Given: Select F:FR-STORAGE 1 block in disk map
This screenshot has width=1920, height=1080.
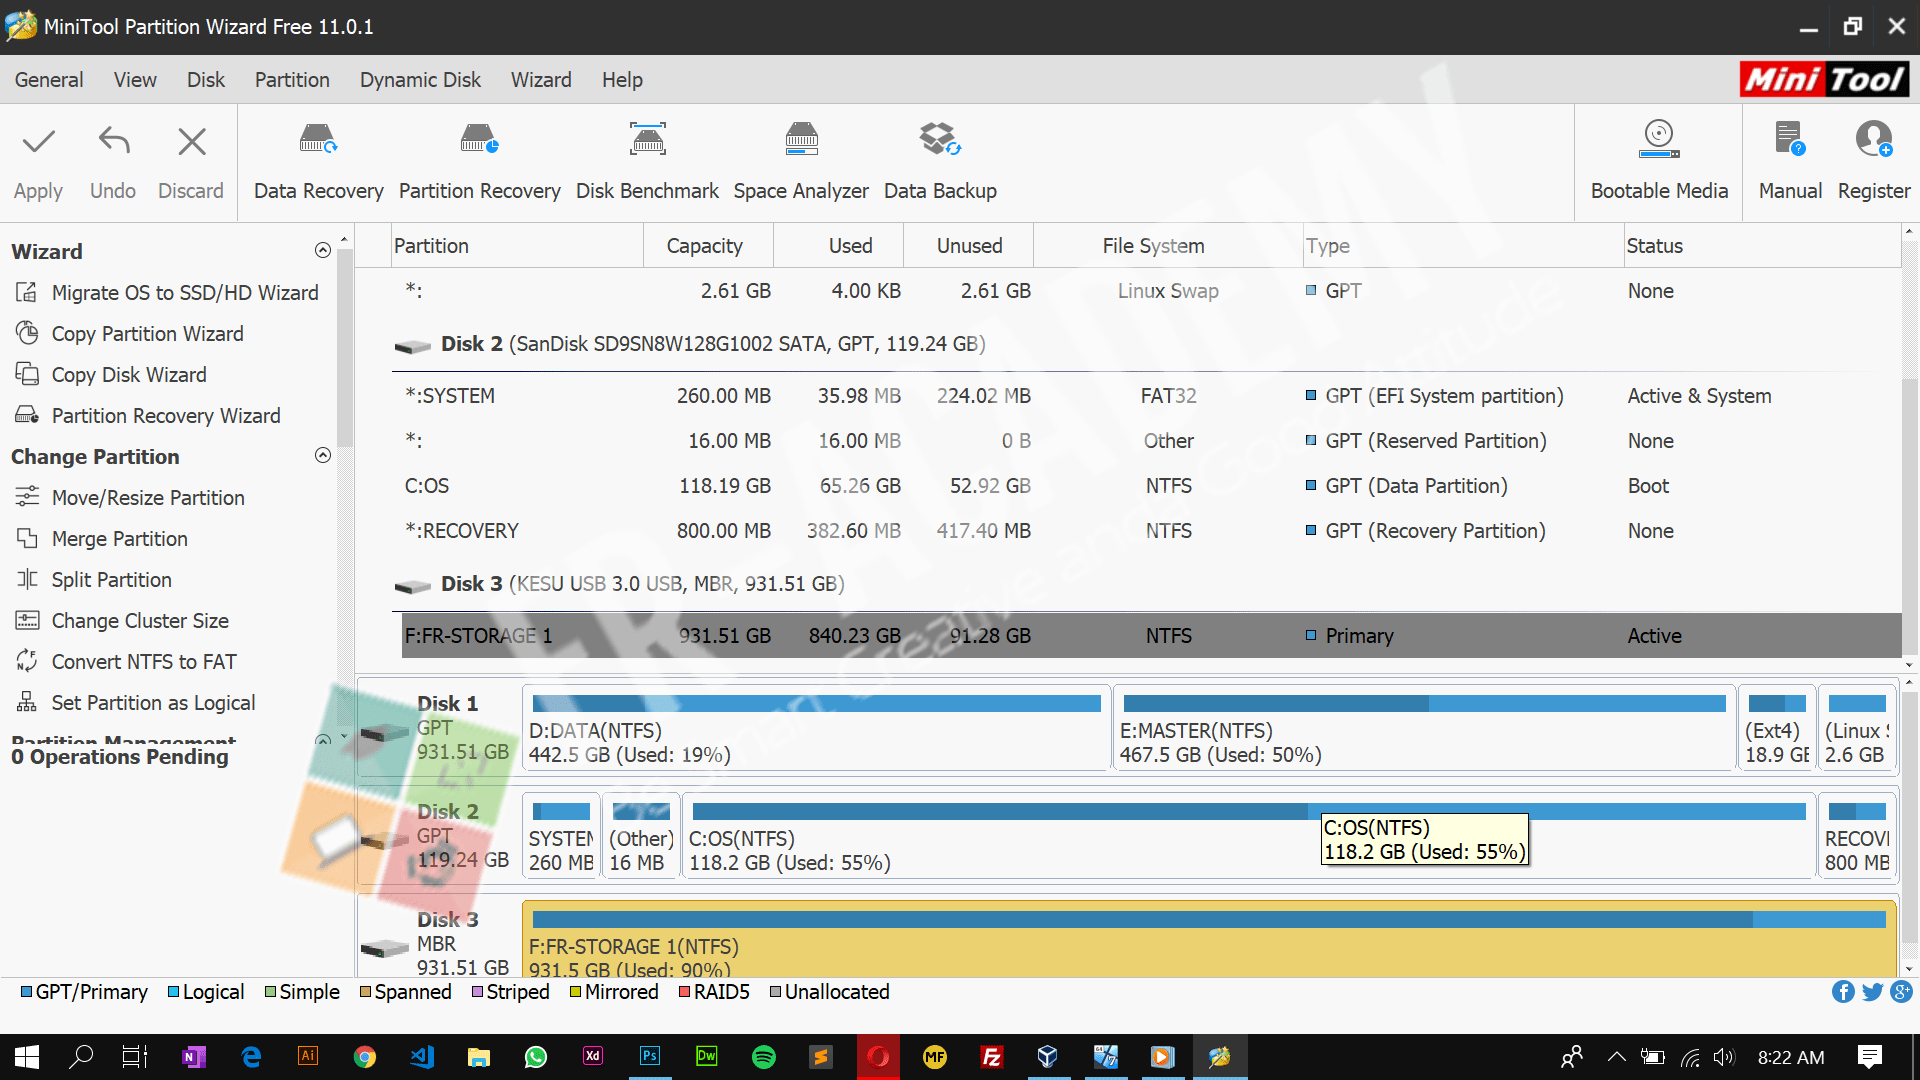Looking at the screenshot, I should (x=1209, y=940).
